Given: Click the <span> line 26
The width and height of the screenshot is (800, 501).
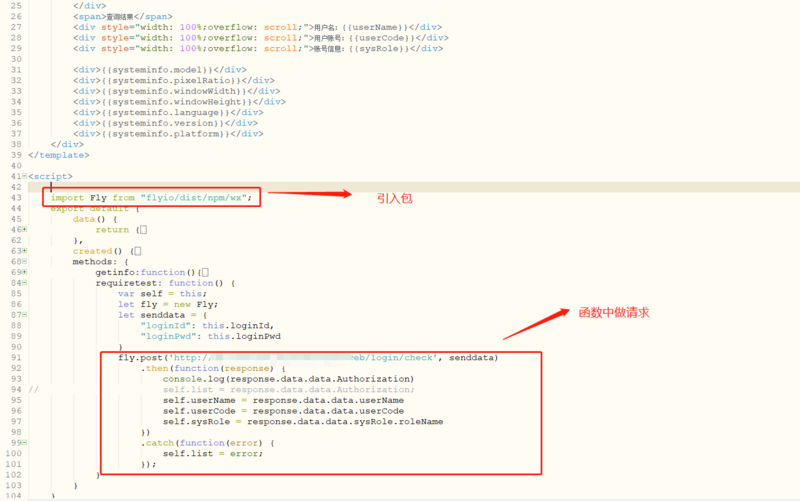Looking at the screenshot, I should [122, 16].
